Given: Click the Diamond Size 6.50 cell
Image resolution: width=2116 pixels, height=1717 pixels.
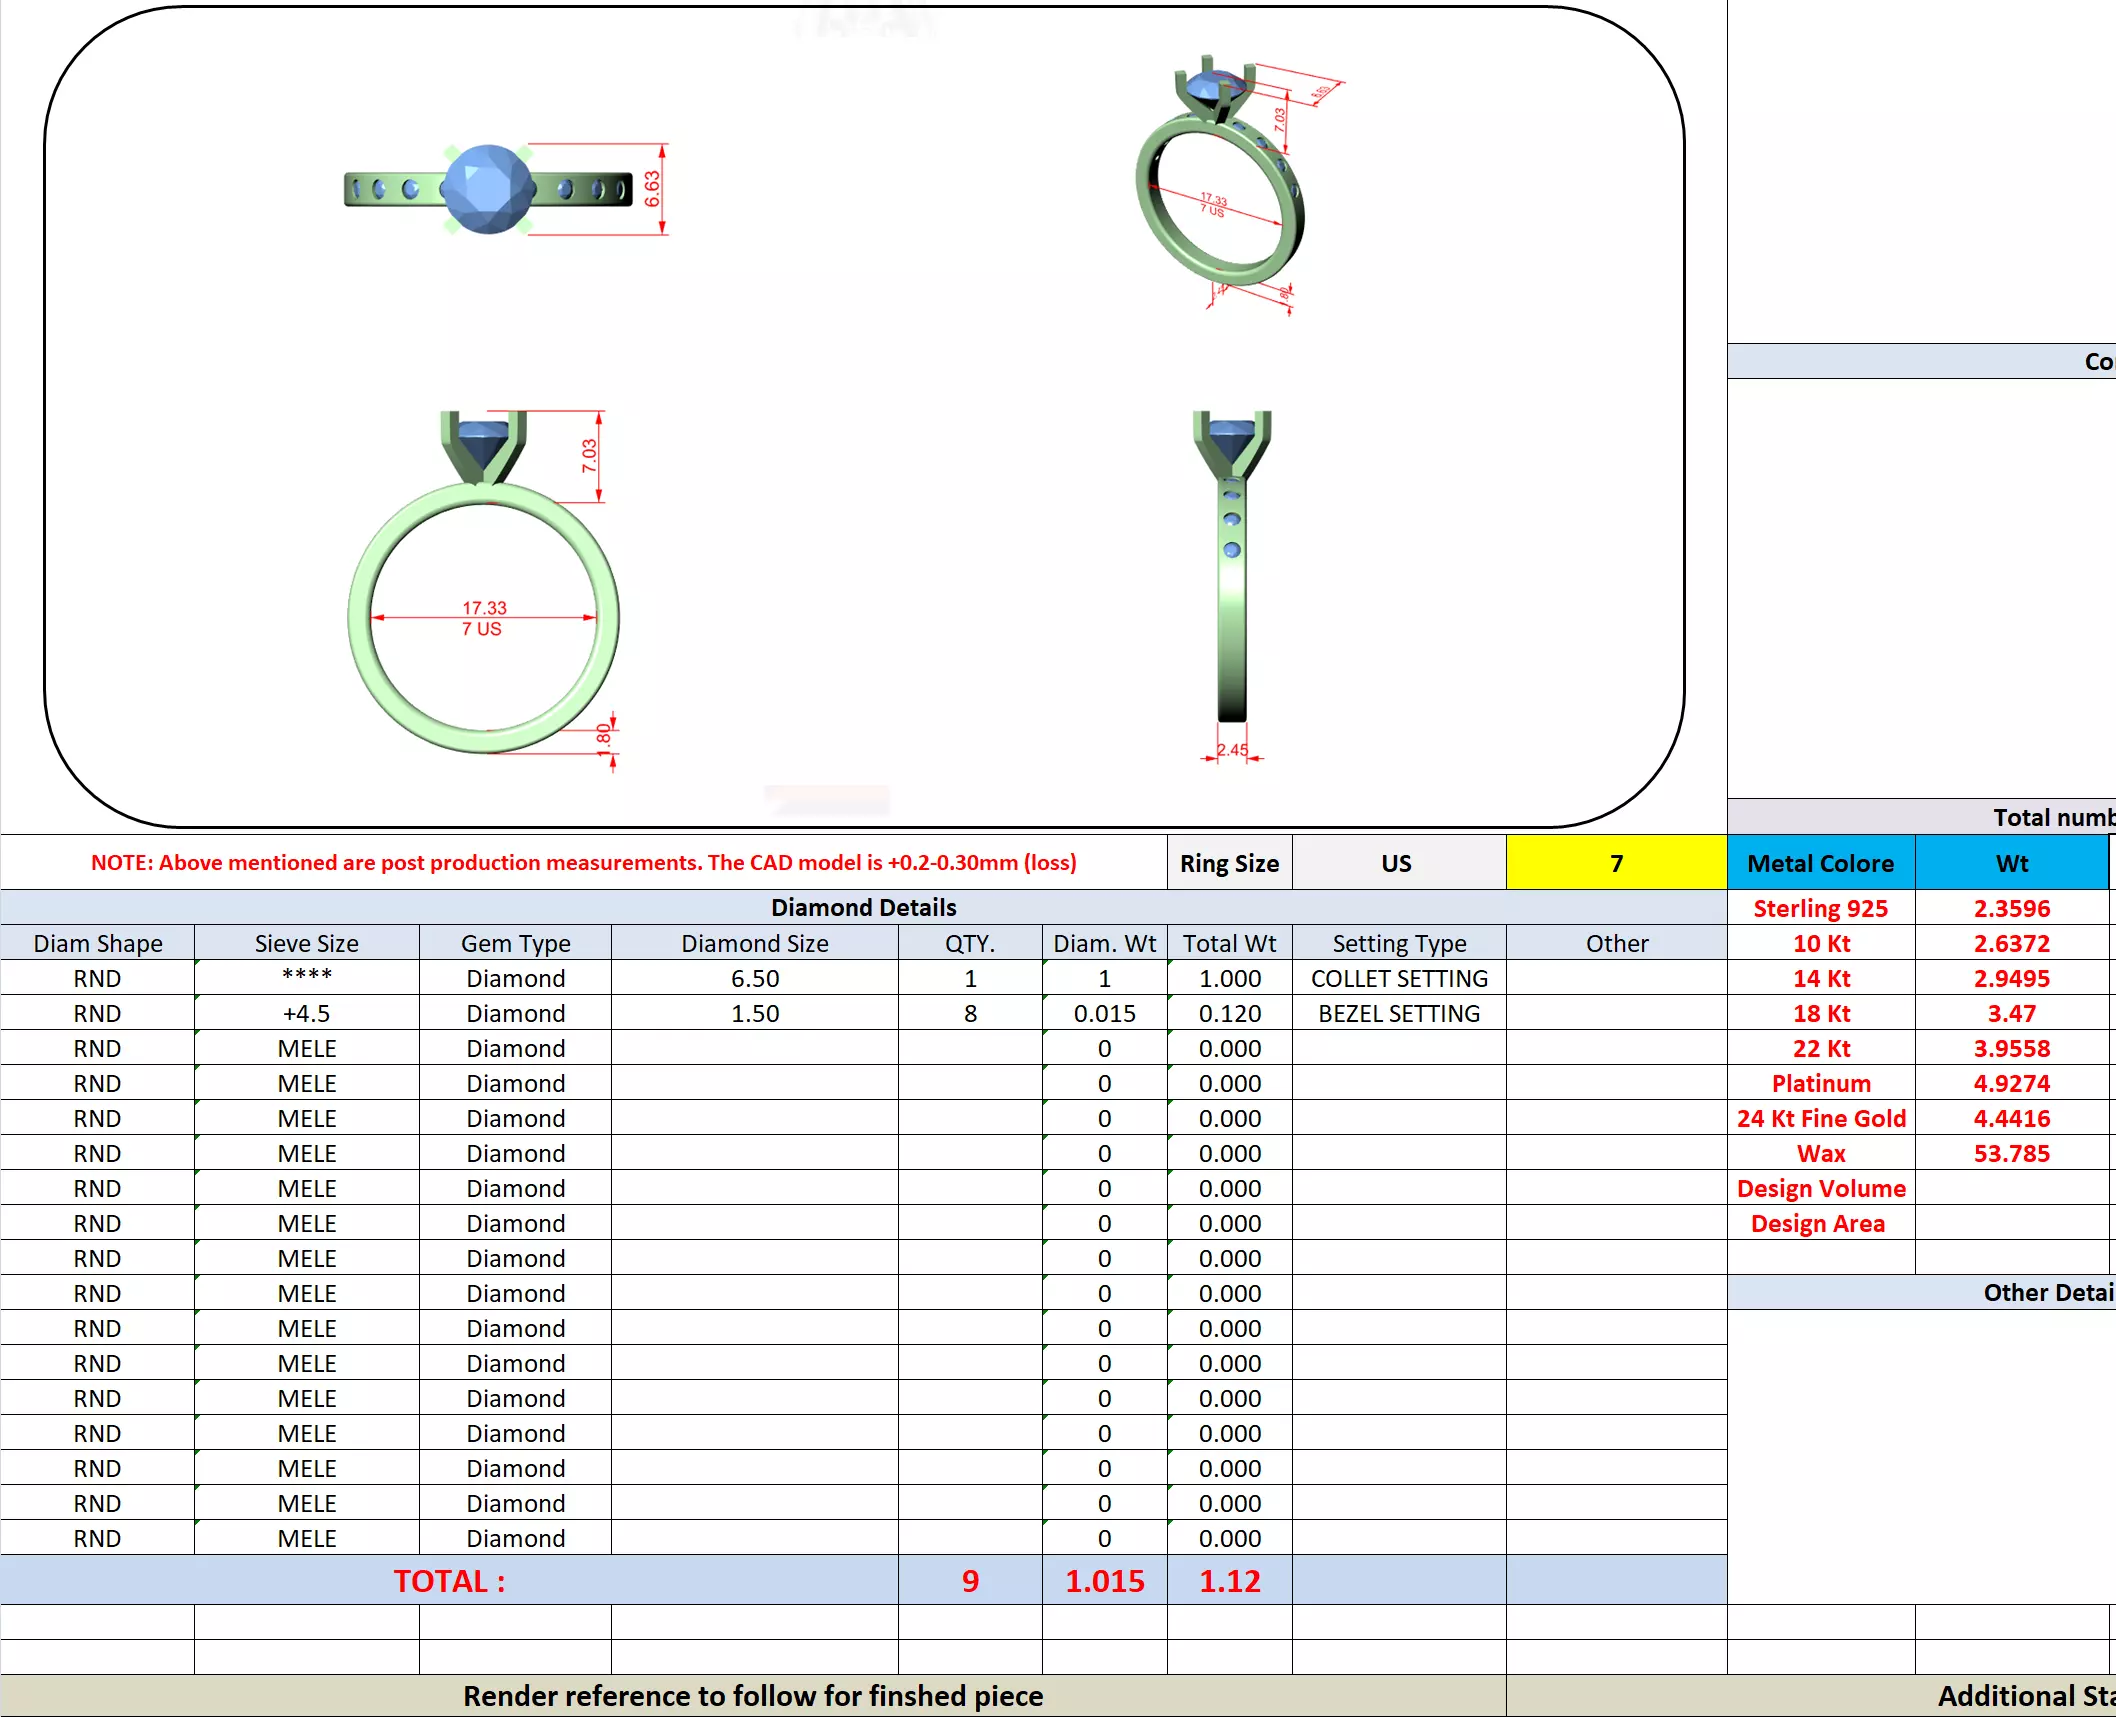Looking at the screenshot, I should click(x=754, y=978).
